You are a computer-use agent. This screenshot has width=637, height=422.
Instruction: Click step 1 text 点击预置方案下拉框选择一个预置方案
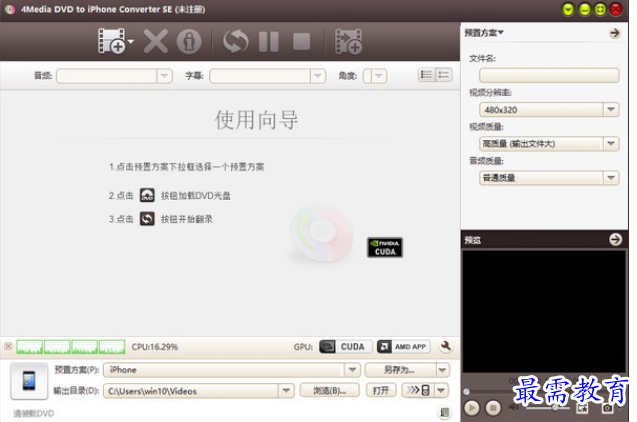point(186,167)
